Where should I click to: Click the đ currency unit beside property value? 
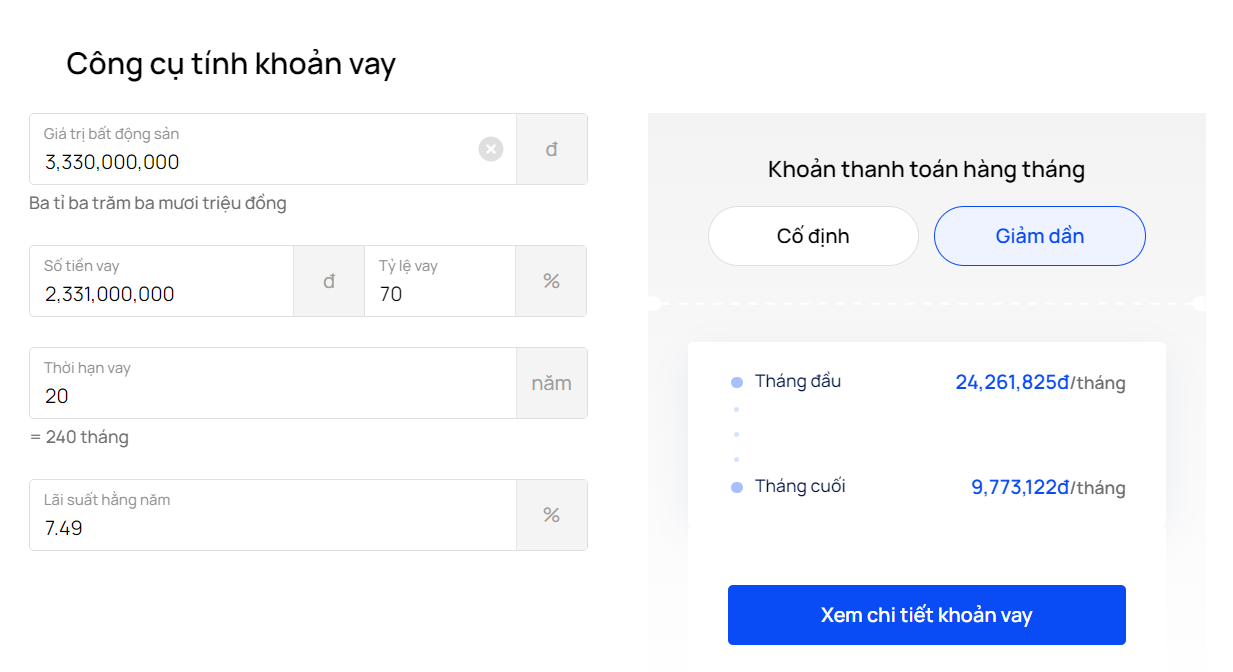pos(551,149)
